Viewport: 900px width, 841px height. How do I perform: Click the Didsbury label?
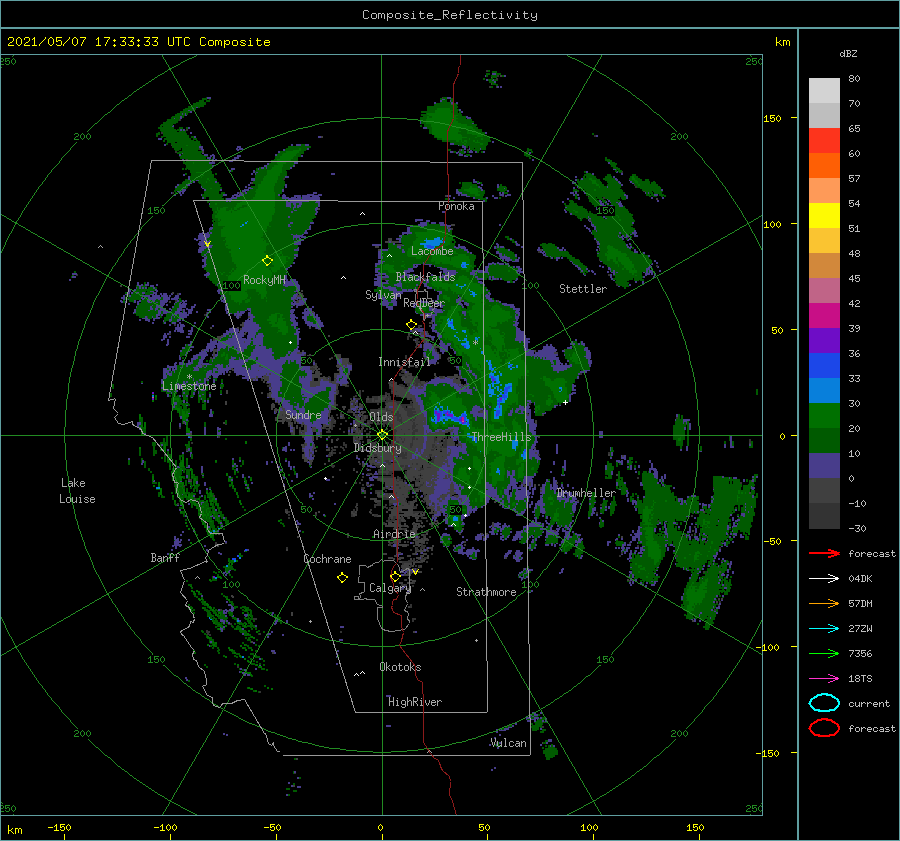click(x=377, y=448)
